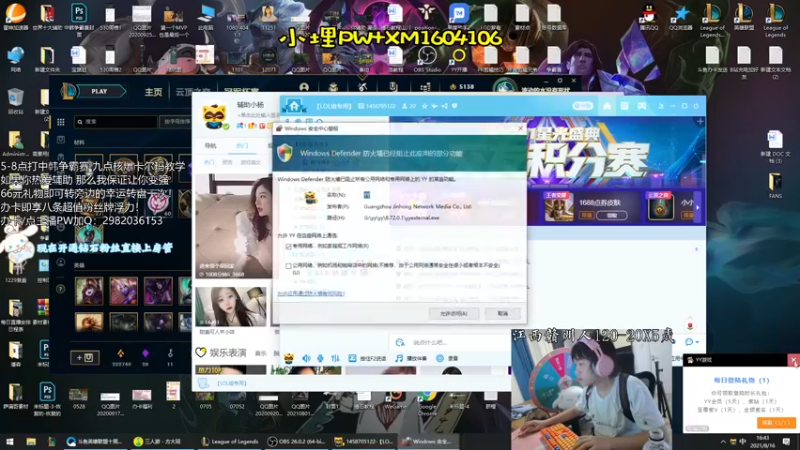Screen dimensions: 800x450
Task: Click the OBS Studio desktop icon
Action: 427,59
